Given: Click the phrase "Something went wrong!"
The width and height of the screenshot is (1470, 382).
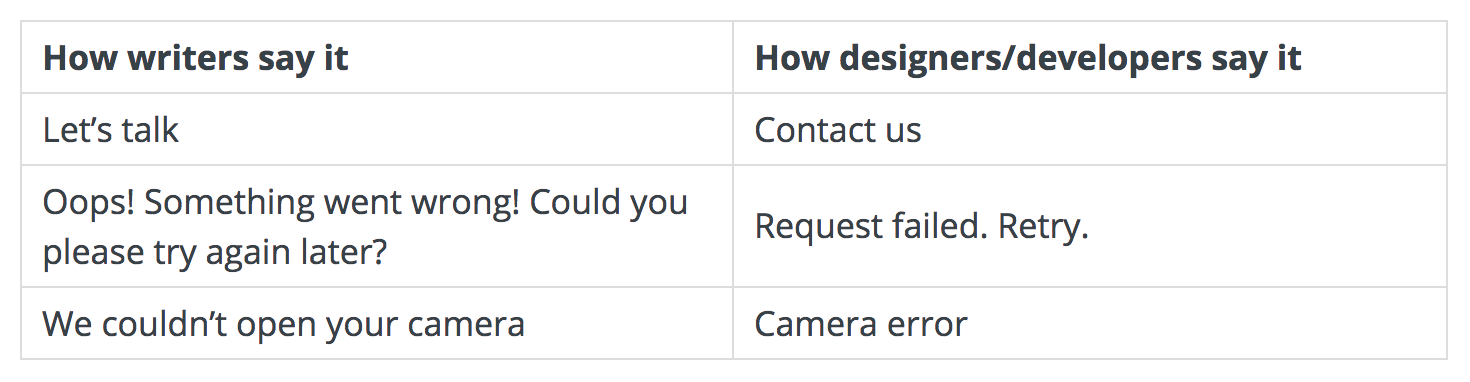Looking at the screenshot, I should [332, 203].
